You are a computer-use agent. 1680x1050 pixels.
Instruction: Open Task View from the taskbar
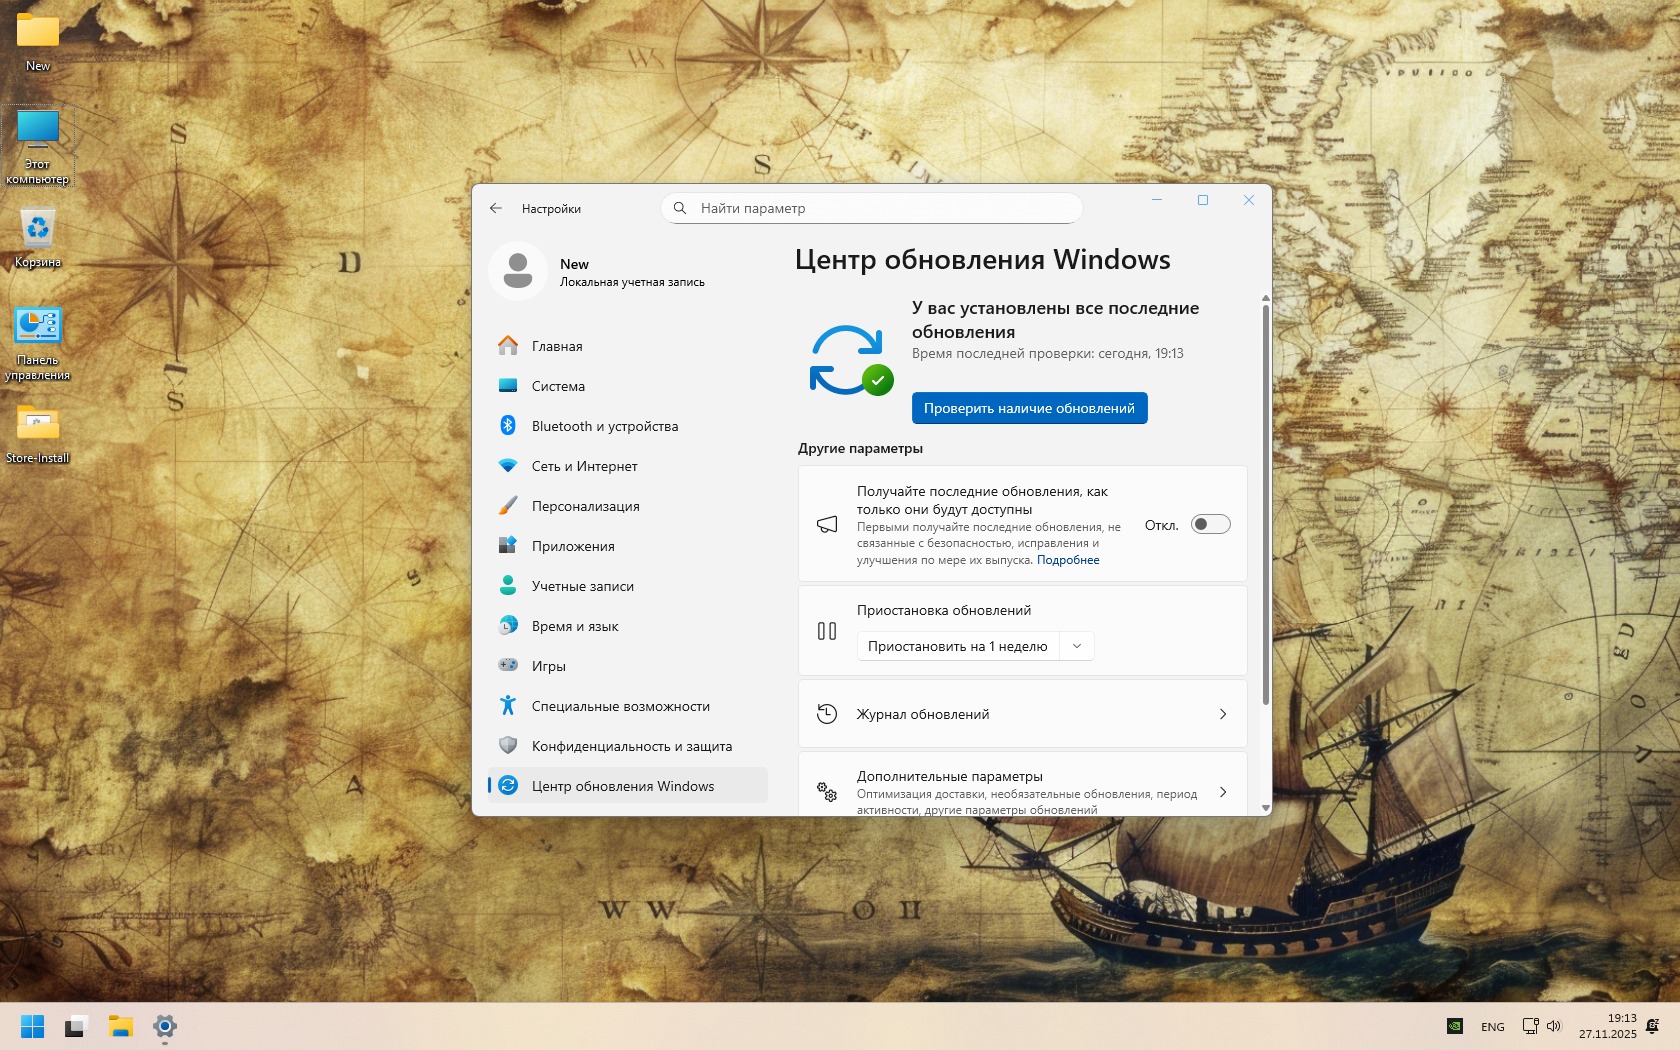pos(76,1026)
